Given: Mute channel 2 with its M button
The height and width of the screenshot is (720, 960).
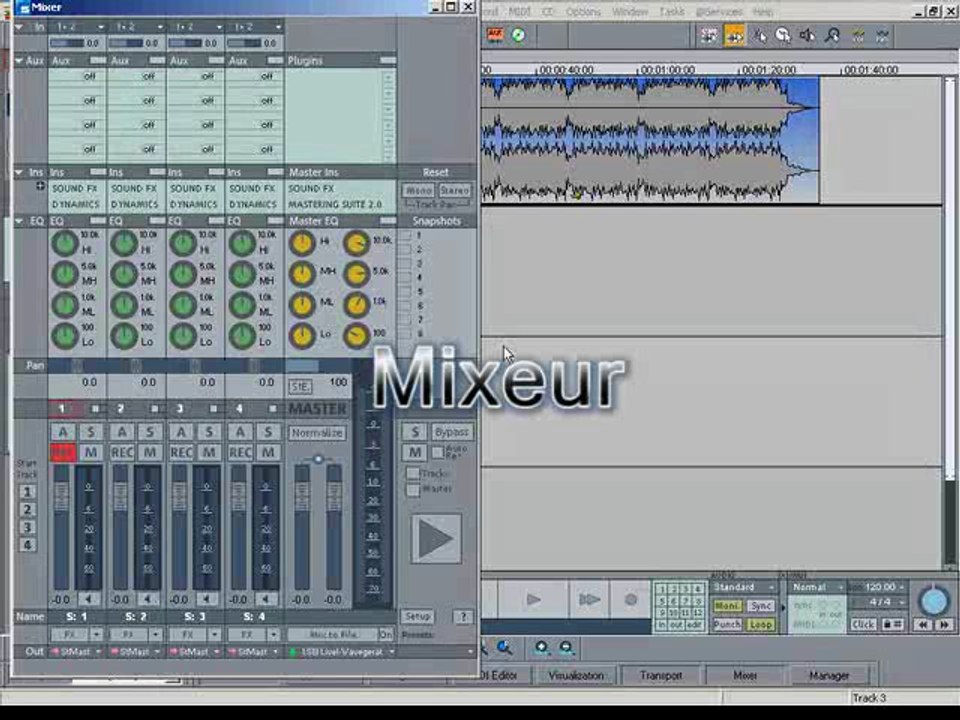Looking at the screenshot, I should 149,452.
